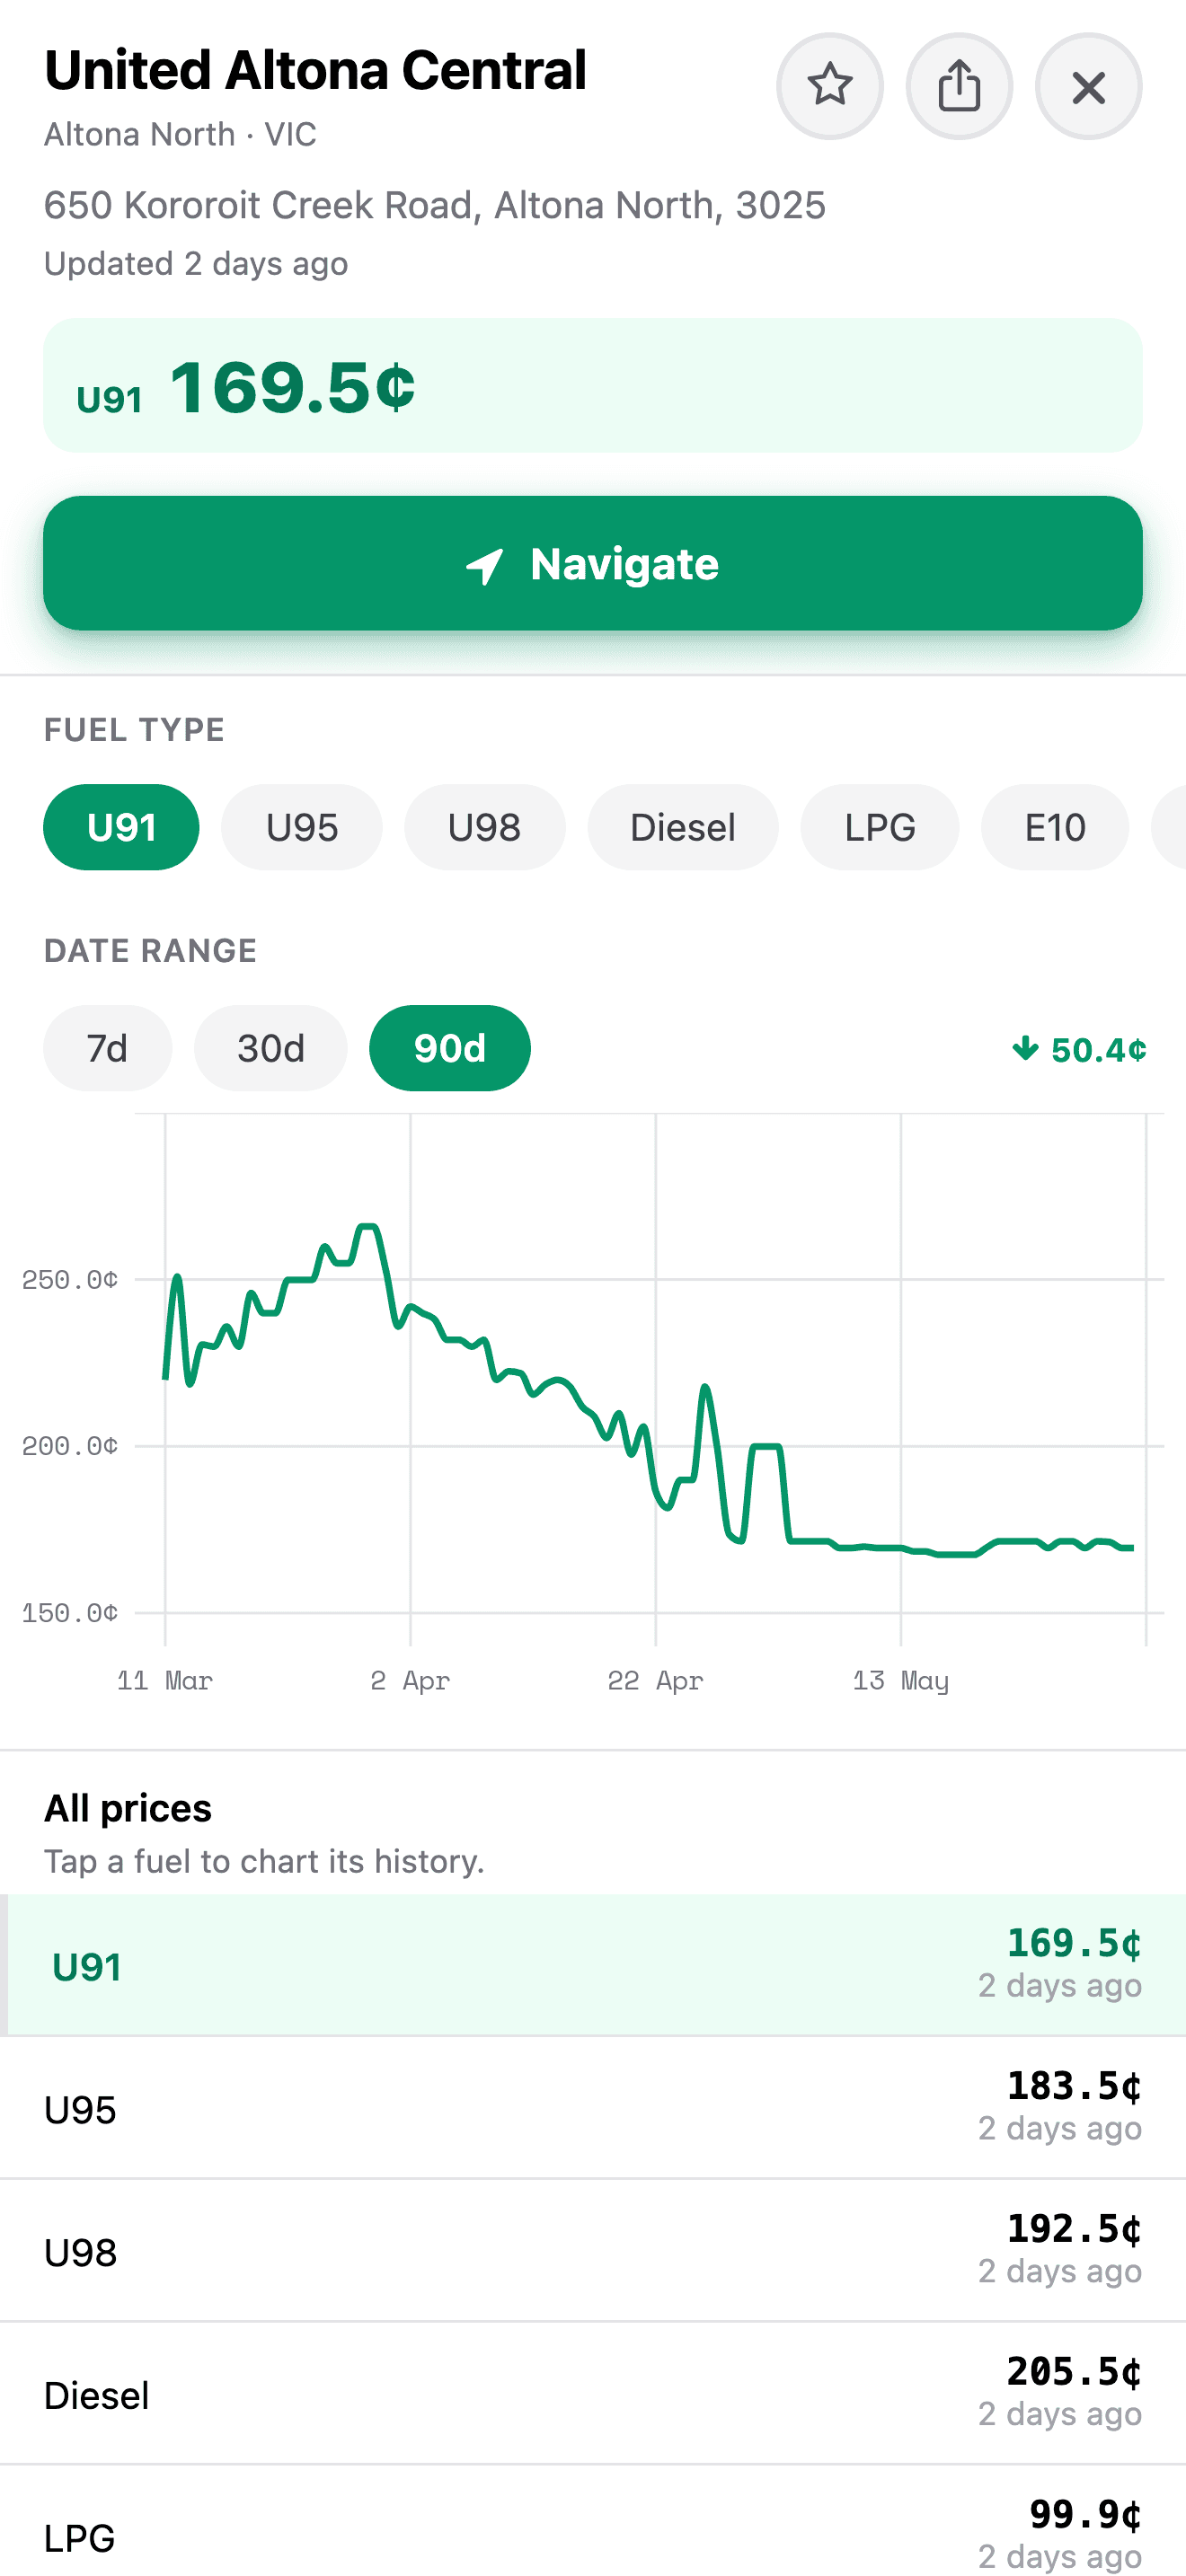This screenshot has width=1186, height=2576.
Task: Select the LPG fuel type chip
Action: [879, 827]
